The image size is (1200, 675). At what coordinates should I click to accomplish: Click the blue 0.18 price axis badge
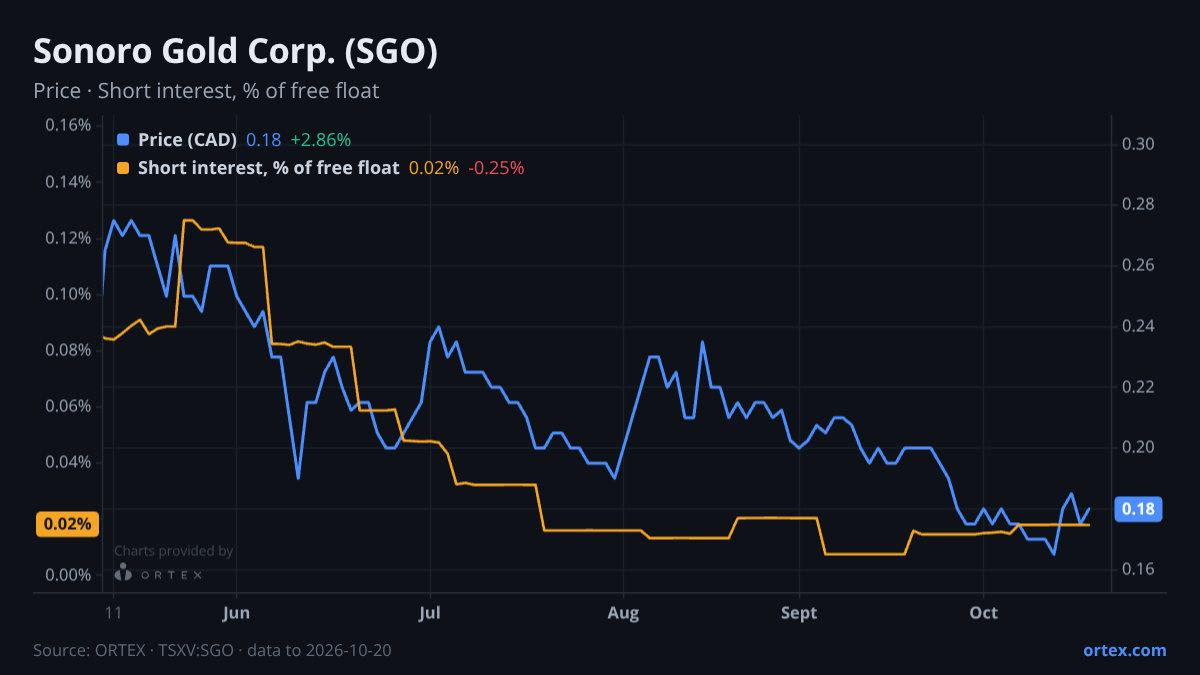click(x=1138, y=509)
